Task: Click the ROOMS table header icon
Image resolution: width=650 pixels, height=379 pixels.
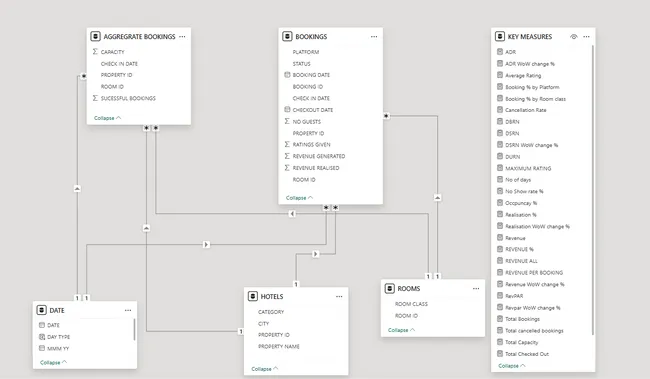Action: [x=390, y=289]
